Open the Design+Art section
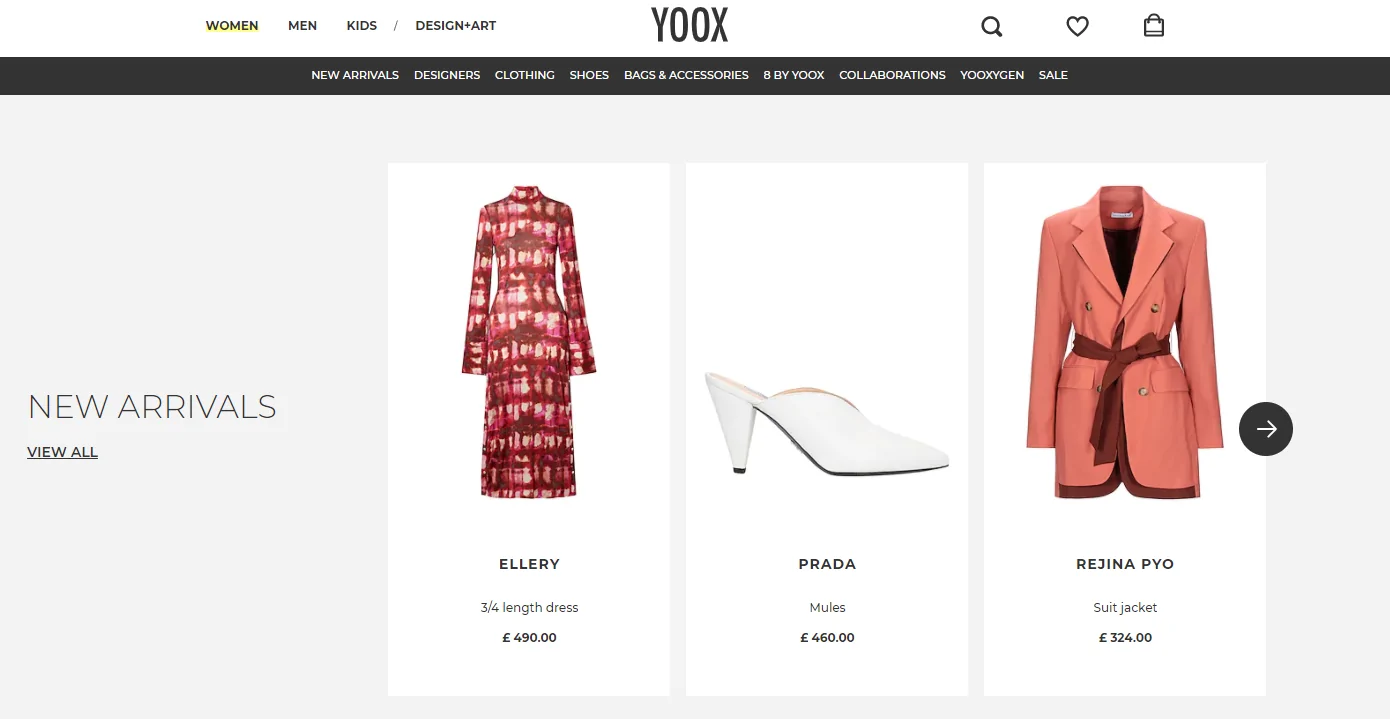The image size is (1390, 719). coord(455,26)
